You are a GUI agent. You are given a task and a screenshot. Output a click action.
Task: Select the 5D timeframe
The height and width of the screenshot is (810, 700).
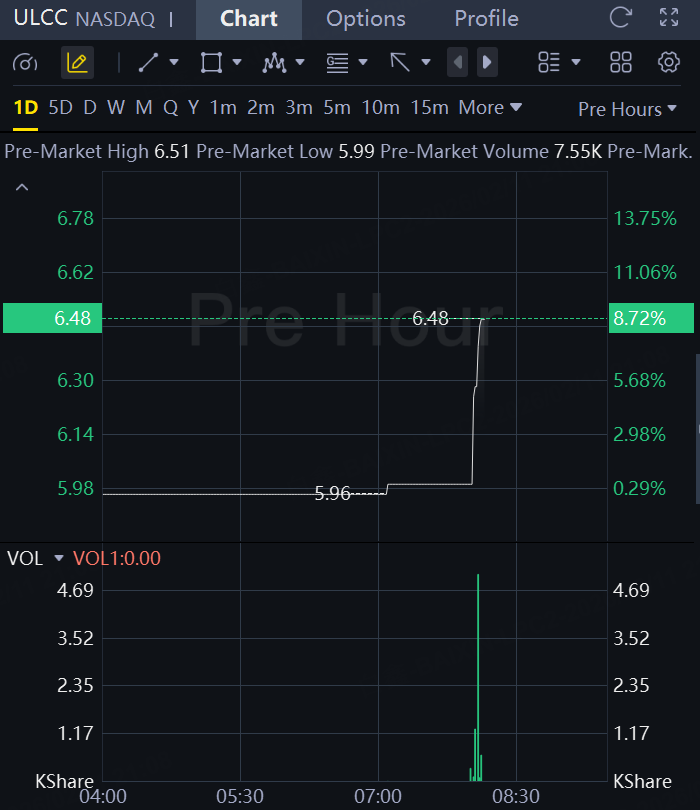[x=61, y=107]
